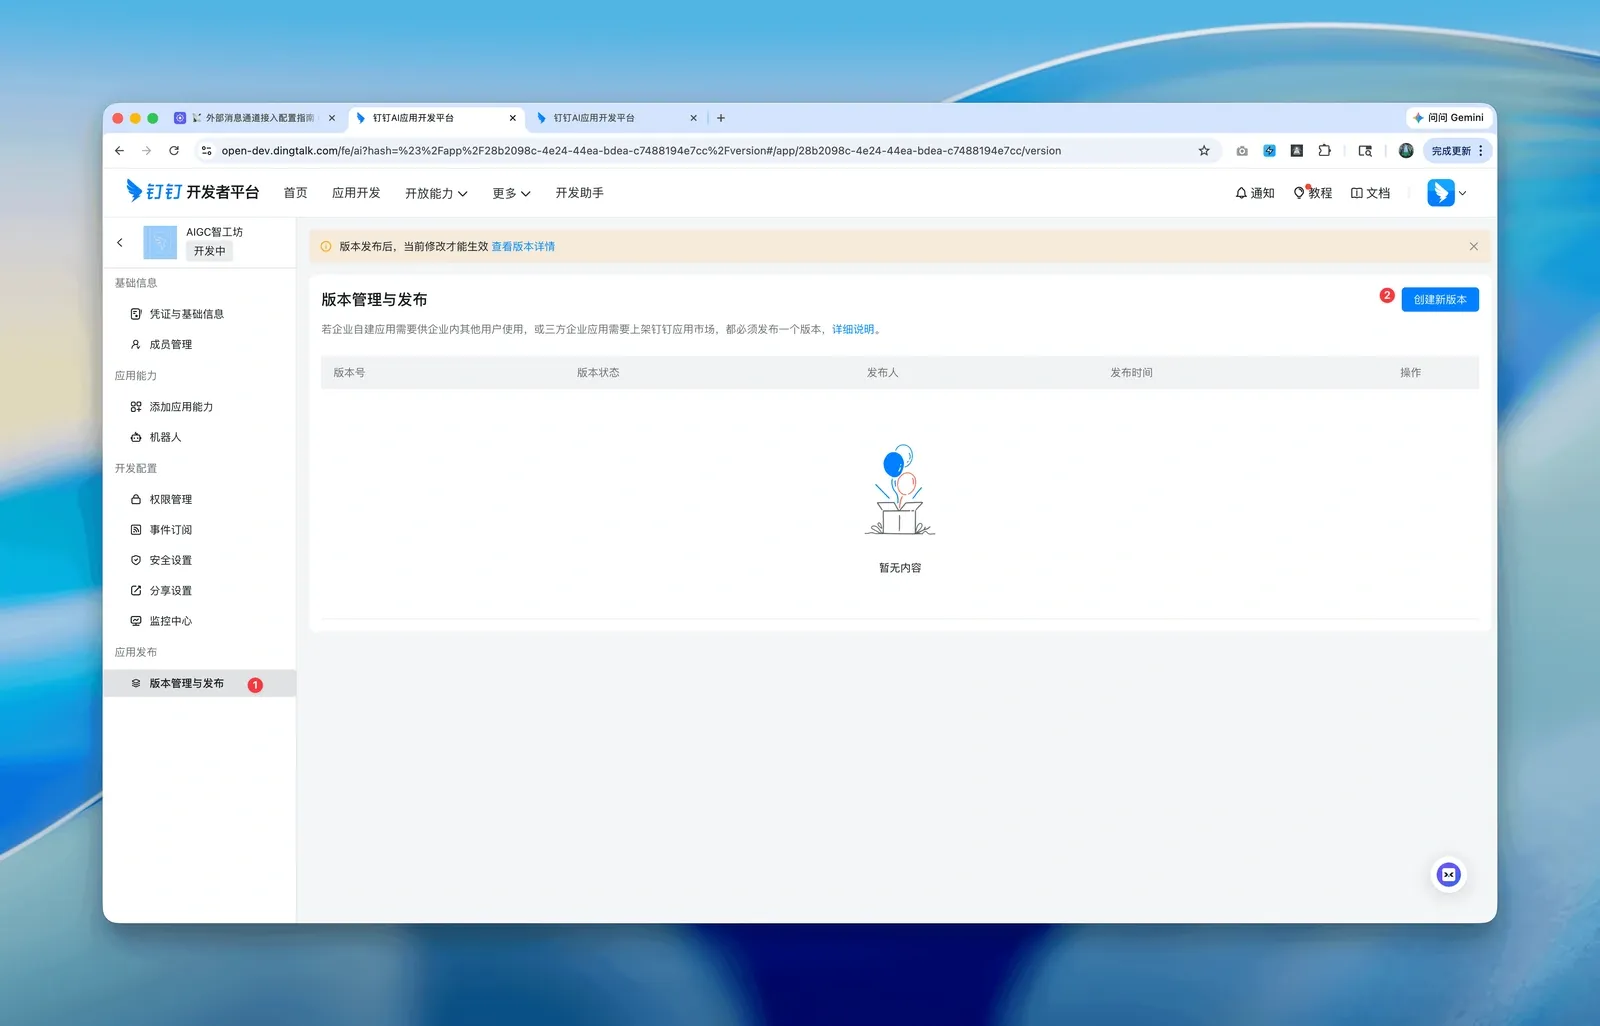Viewport: 1600px width, 1026px height.
Task: Open a new browser tab
Action: pos(721,118)
